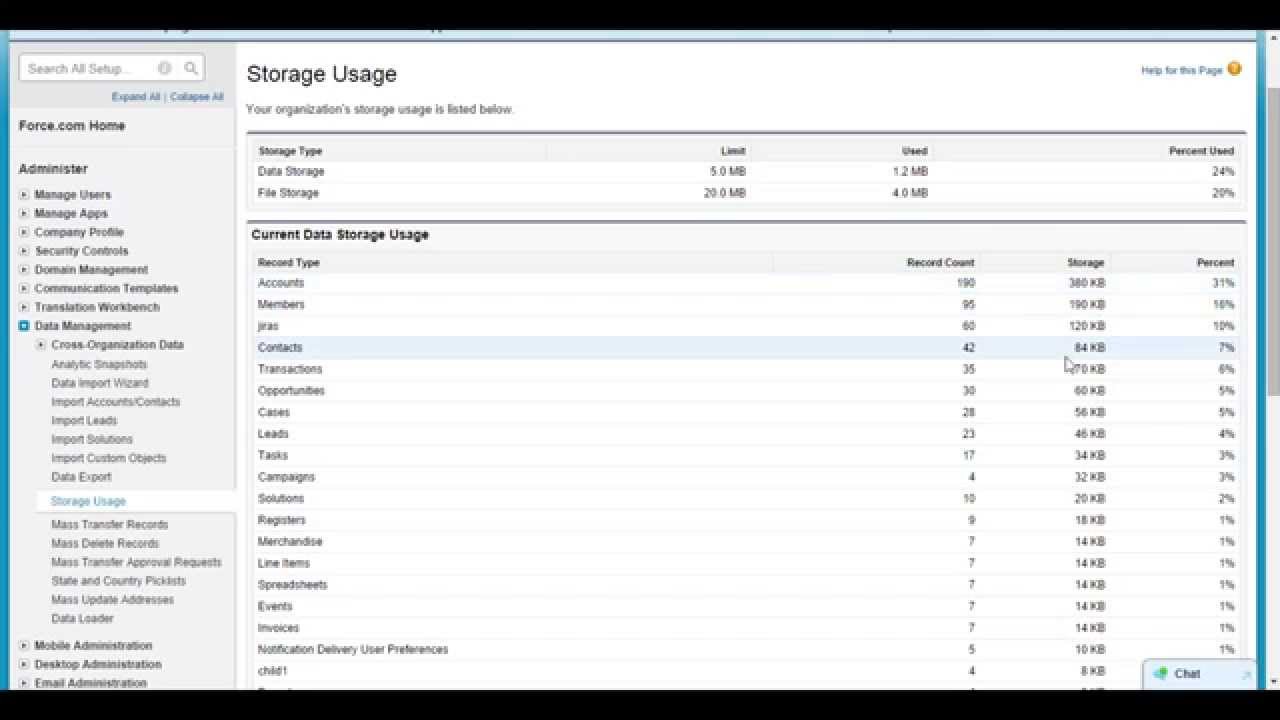Click the Line Items record type

(x=284, y=563)
